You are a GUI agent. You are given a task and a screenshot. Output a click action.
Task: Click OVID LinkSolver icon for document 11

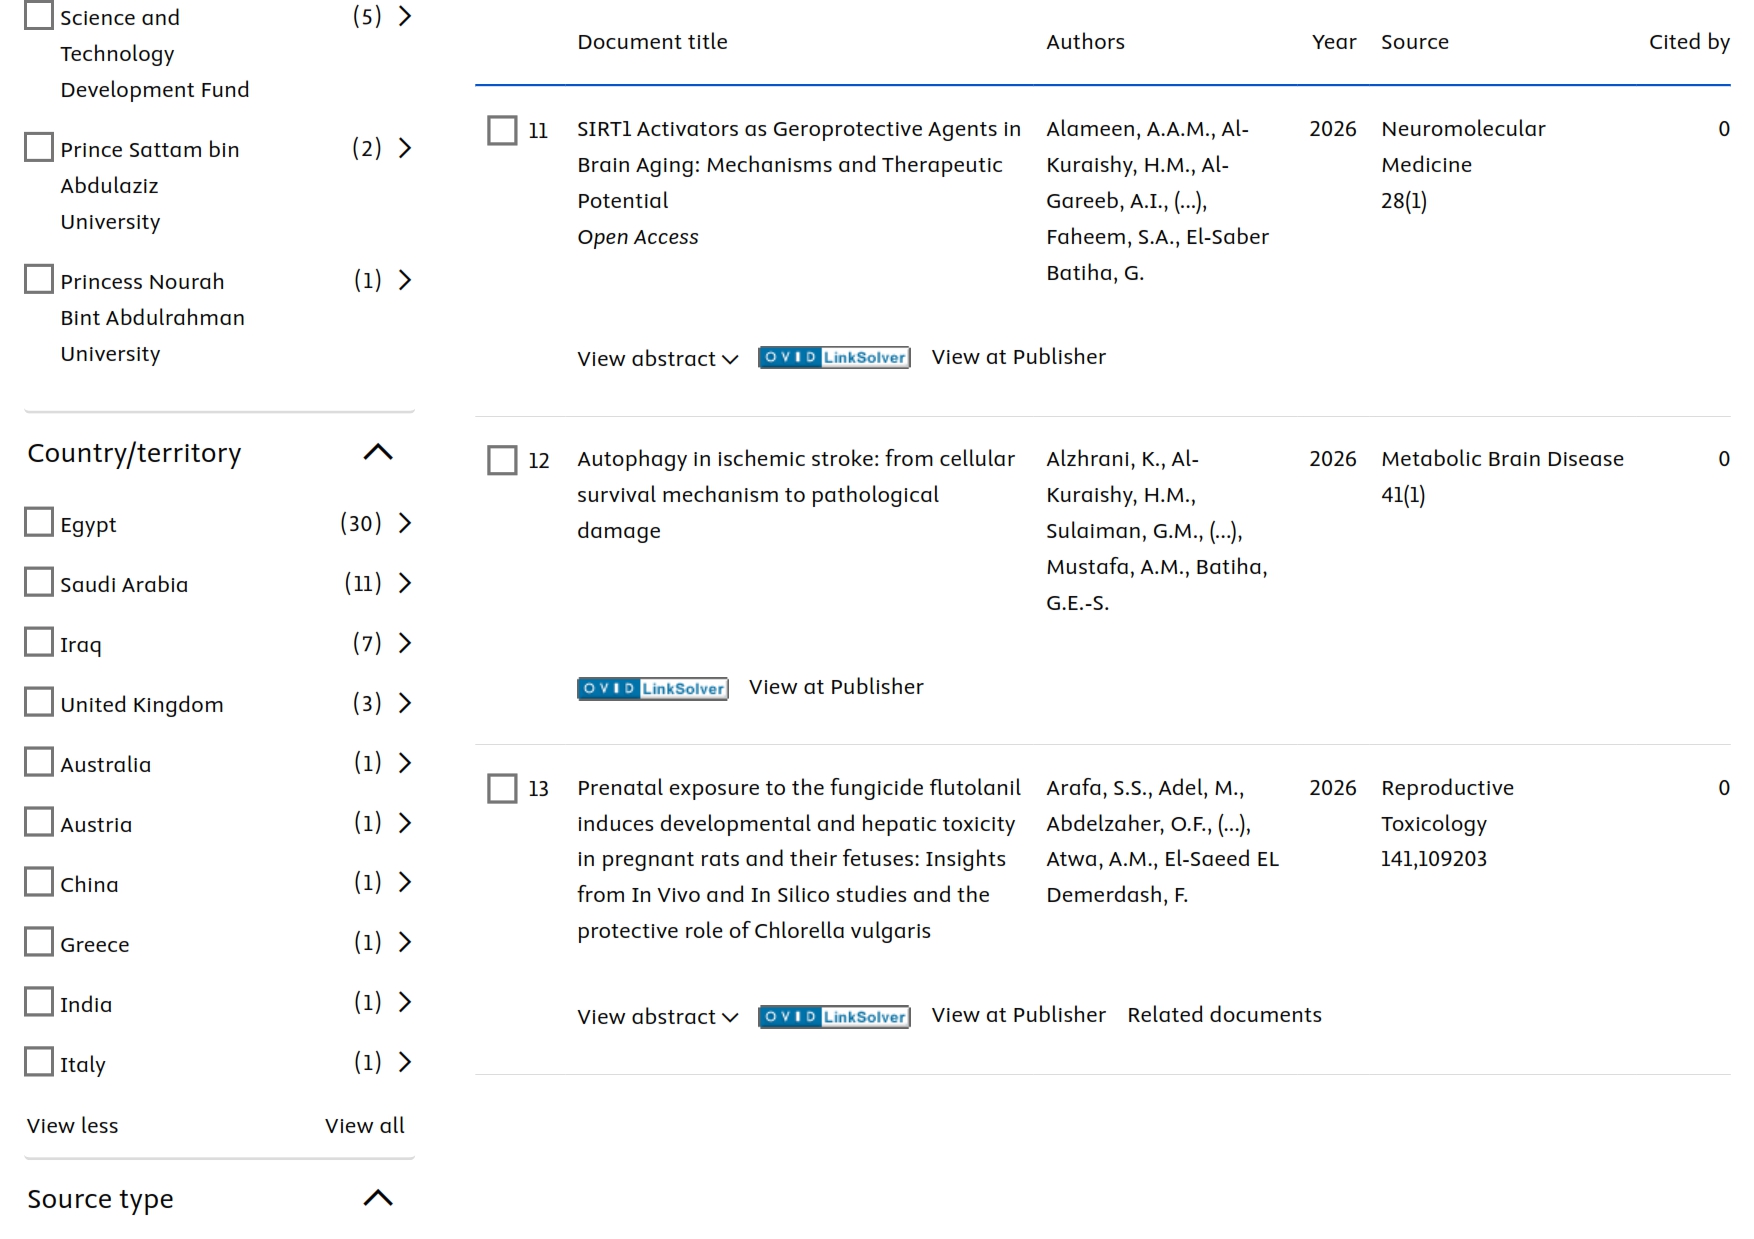(834, 358)
